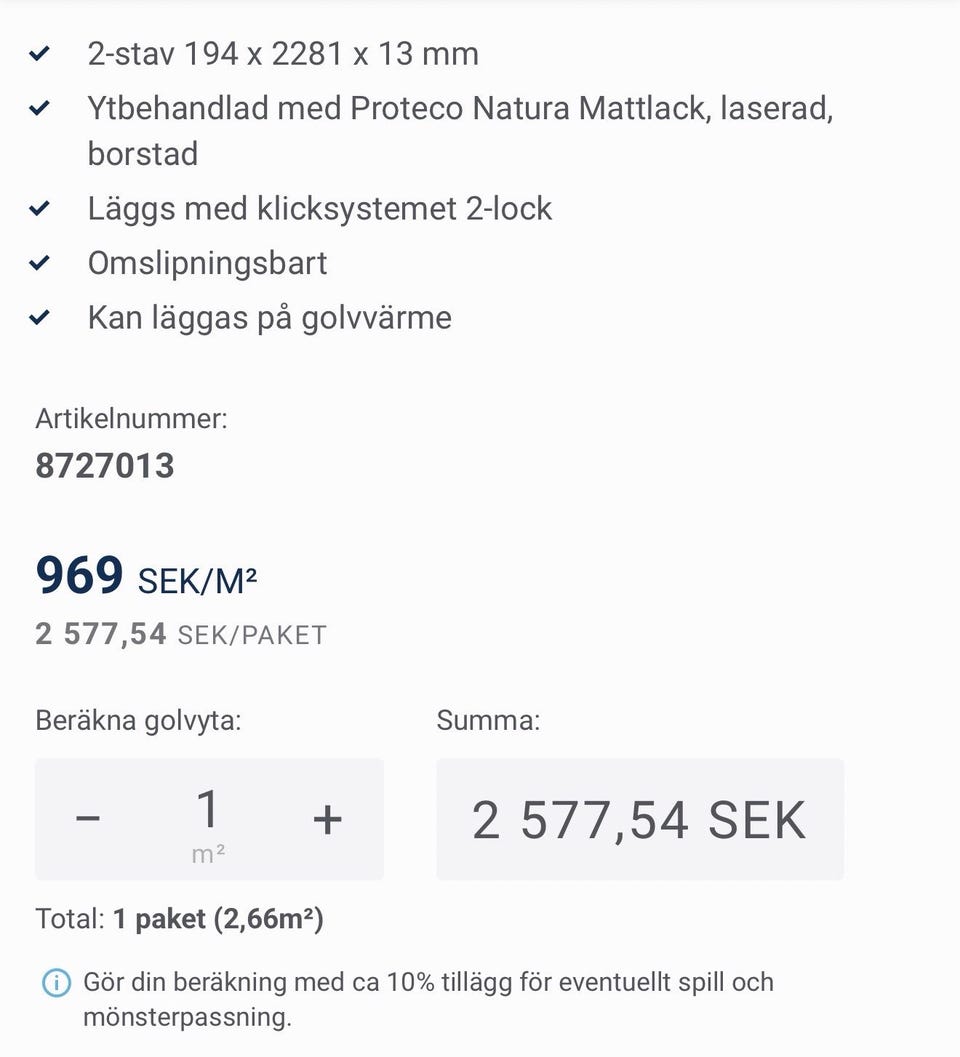Click the Total 1 paket (2,66m²) text
This screenshot has width=960, height=1057.
click(x=179, y=919)
